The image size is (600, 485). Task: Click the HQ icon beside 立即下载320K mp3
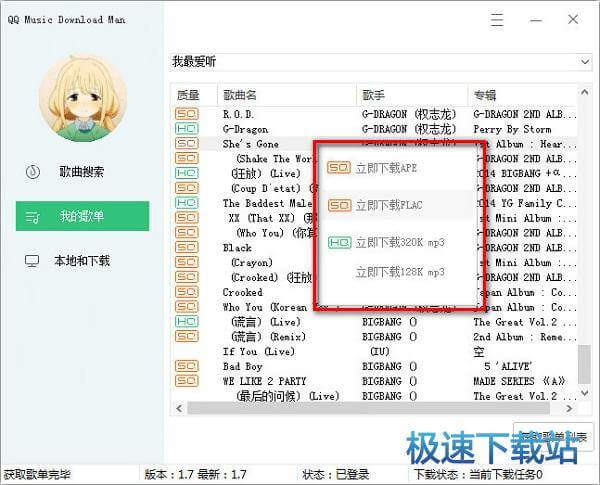(x=339, y=242)
